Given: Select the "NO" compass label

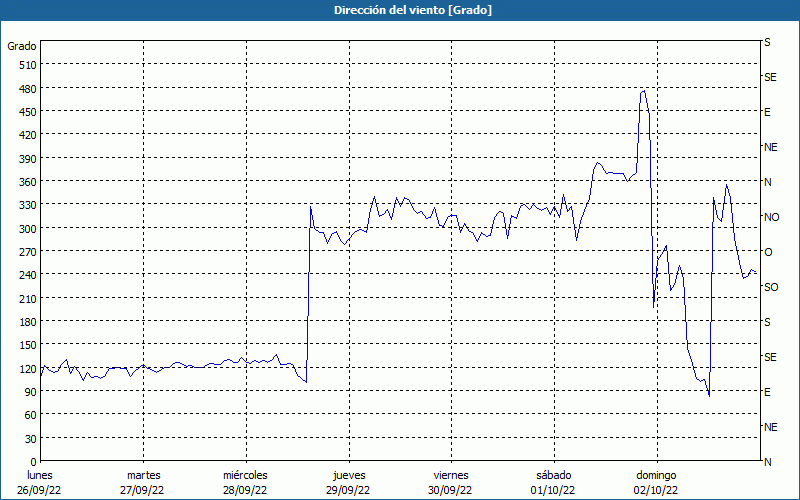Looking at the screenshot, I should pos(771,217).
